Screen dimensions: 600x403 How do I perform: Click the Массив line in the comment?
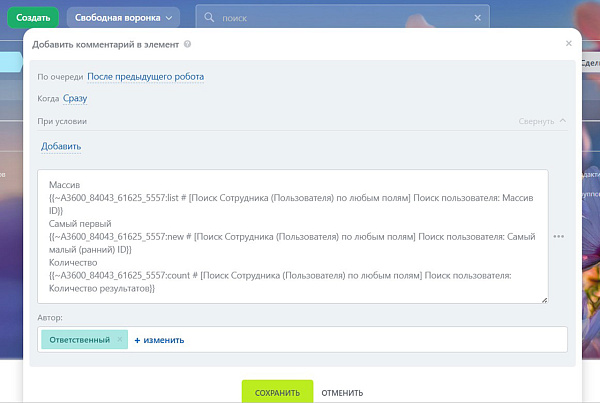click(x=64, y=185)
